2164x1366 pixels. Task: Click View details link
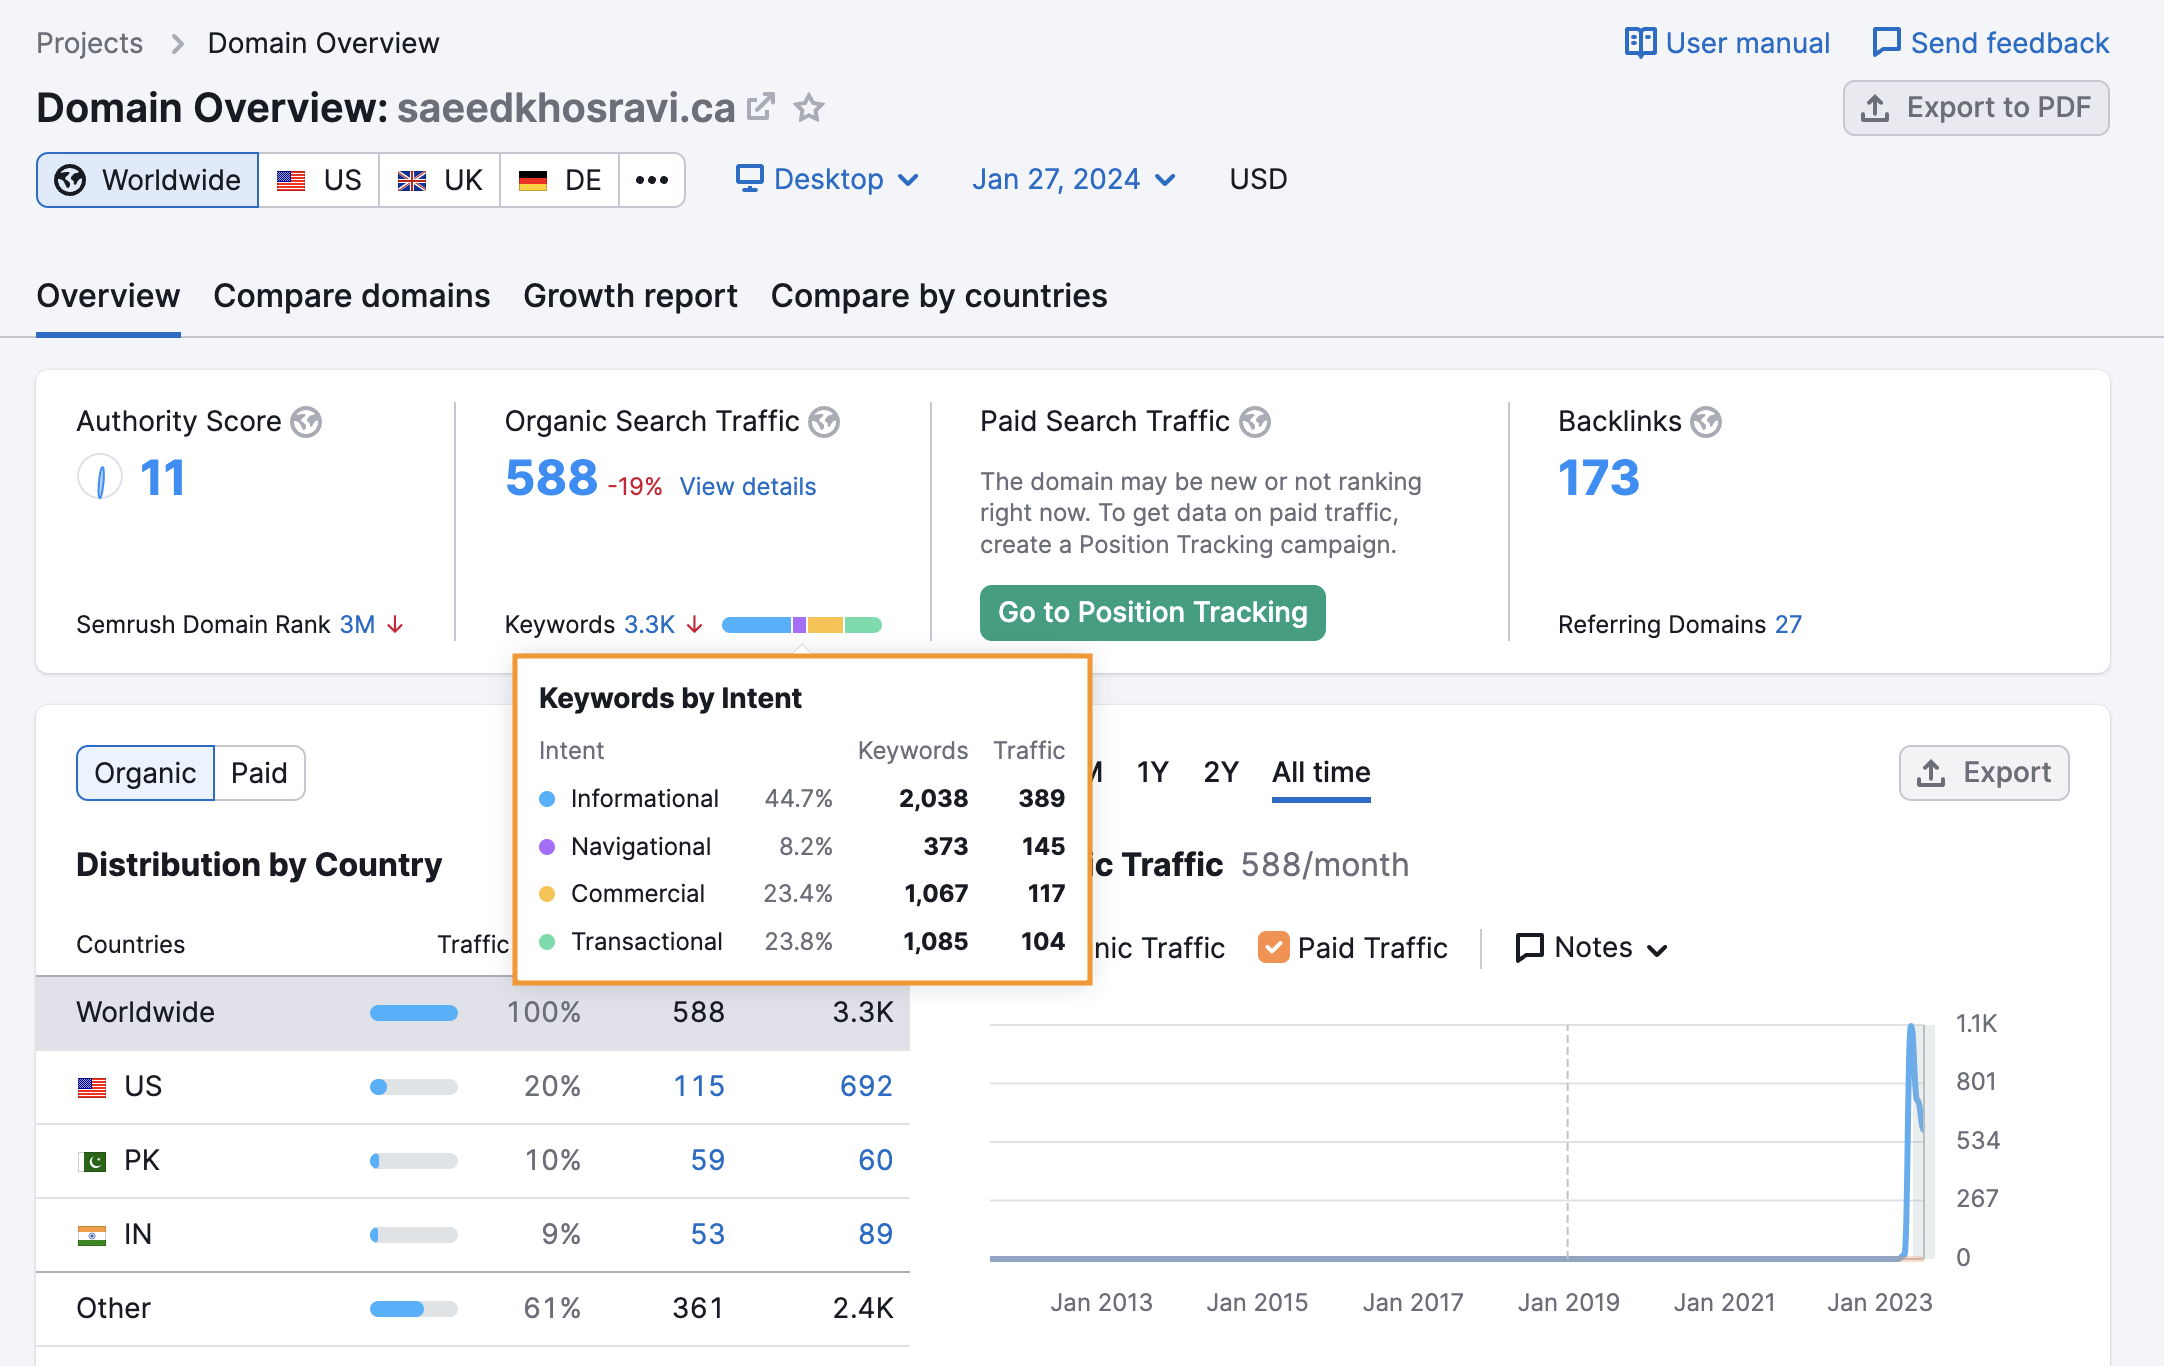(x=748, y=487)
